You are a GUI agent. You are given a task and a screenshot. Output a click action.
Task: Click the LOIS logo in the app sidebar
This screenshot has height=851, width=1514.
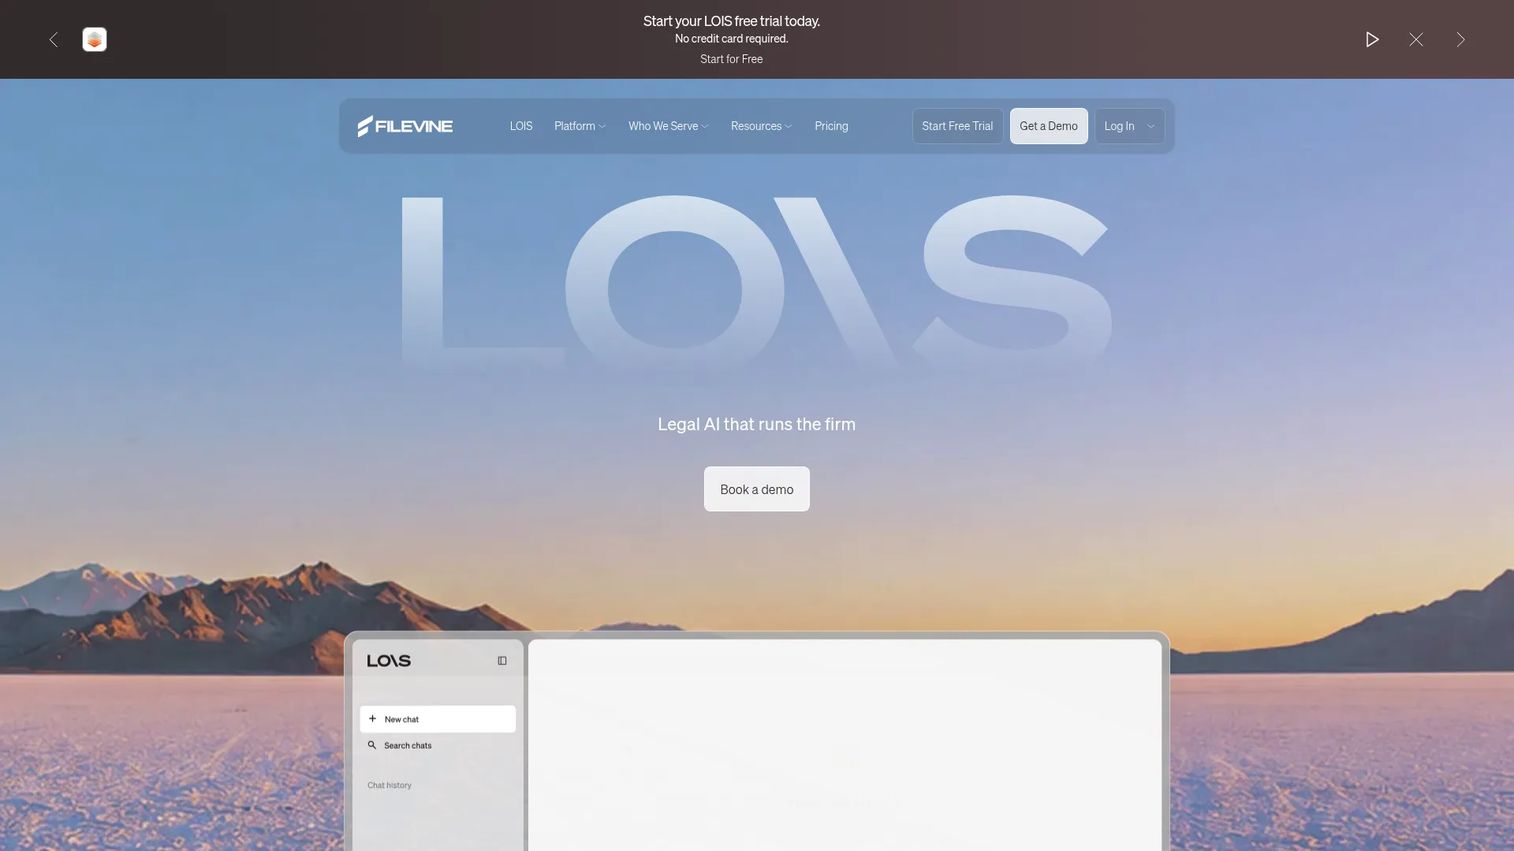pyautogui.click(x=389, y=661)
